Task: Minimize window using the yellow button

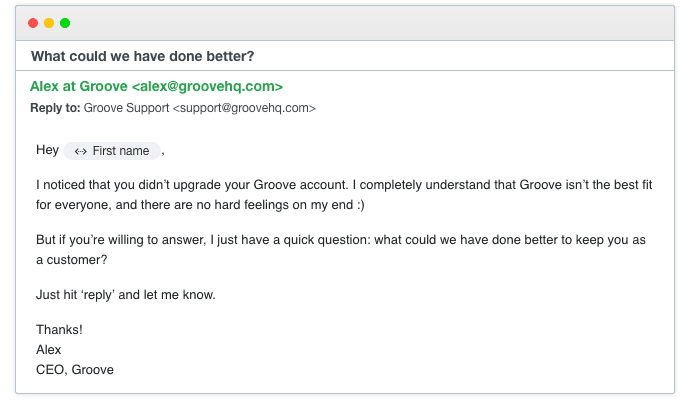Action: 49,22
